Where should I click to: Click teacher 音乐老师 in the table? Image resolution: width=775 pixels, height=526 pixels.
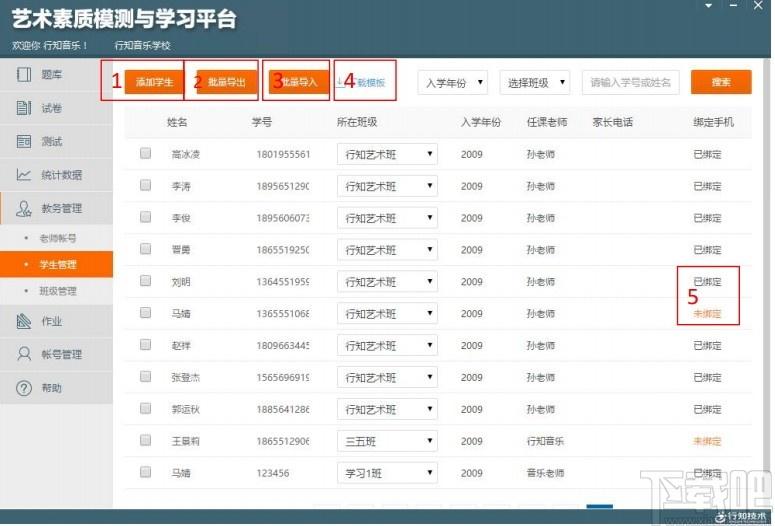(545, 473)
